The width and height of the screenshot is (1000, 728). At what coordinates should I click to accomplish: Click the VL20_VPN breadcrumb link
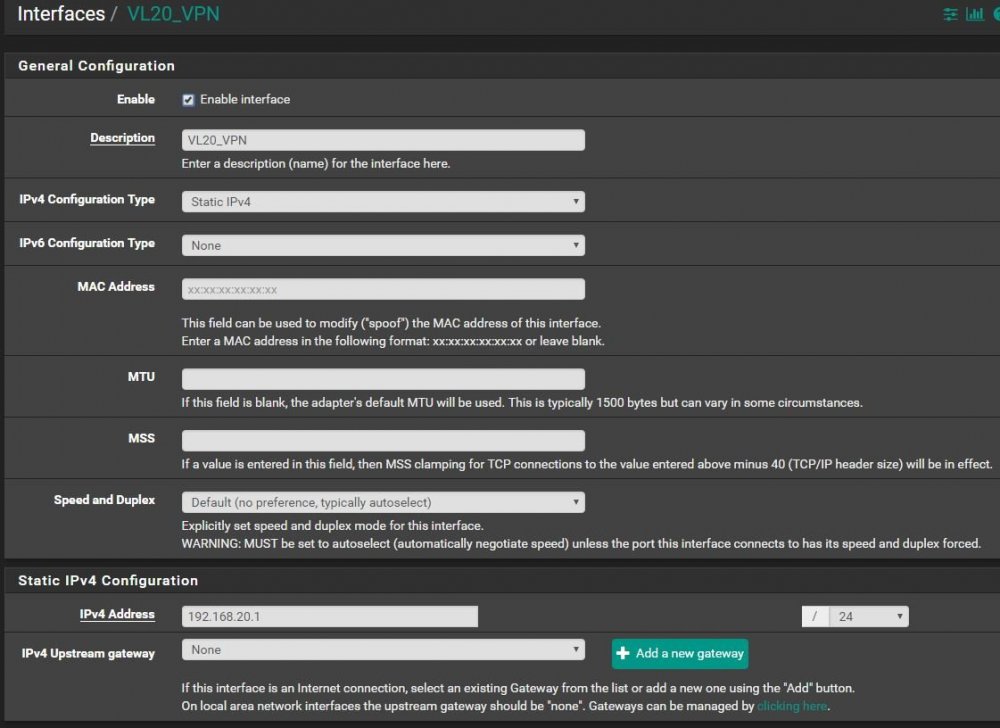[x=173, y=14]
